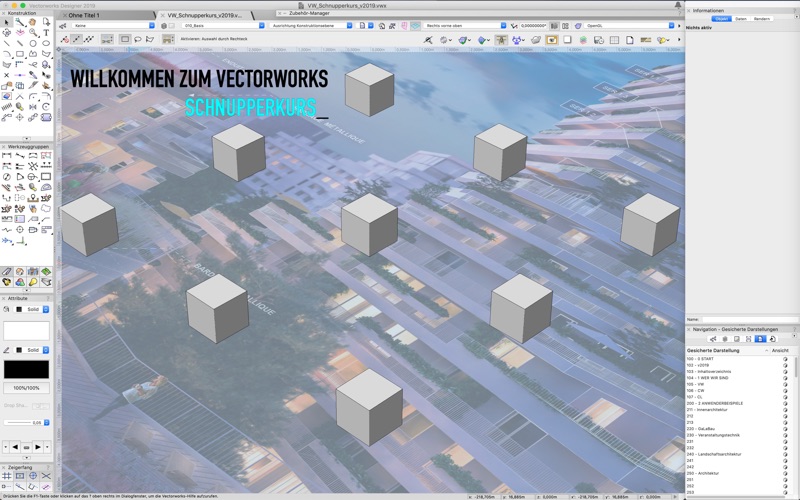Choose the Pan hand tool
This screenshot has width=800, height=500.
point(33,22)
